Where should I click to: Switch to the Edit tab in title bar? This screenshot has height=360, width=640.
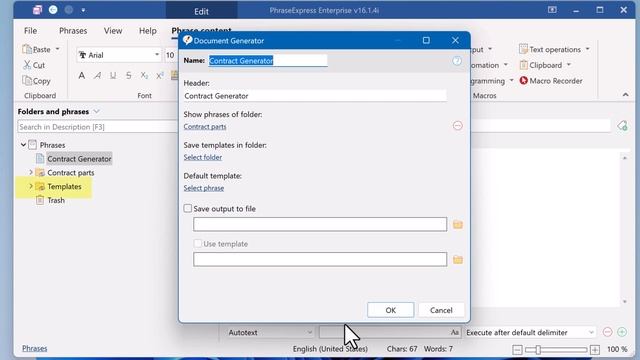point(201,11)
